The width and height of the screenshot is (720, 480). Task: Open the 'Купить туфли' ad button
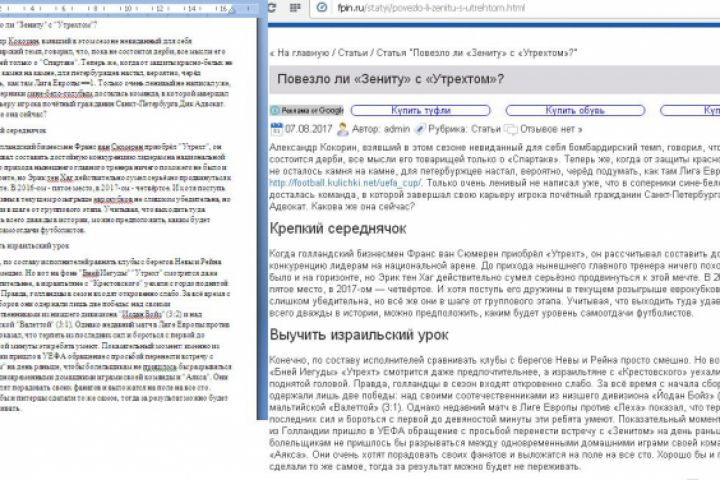point(421,110)
